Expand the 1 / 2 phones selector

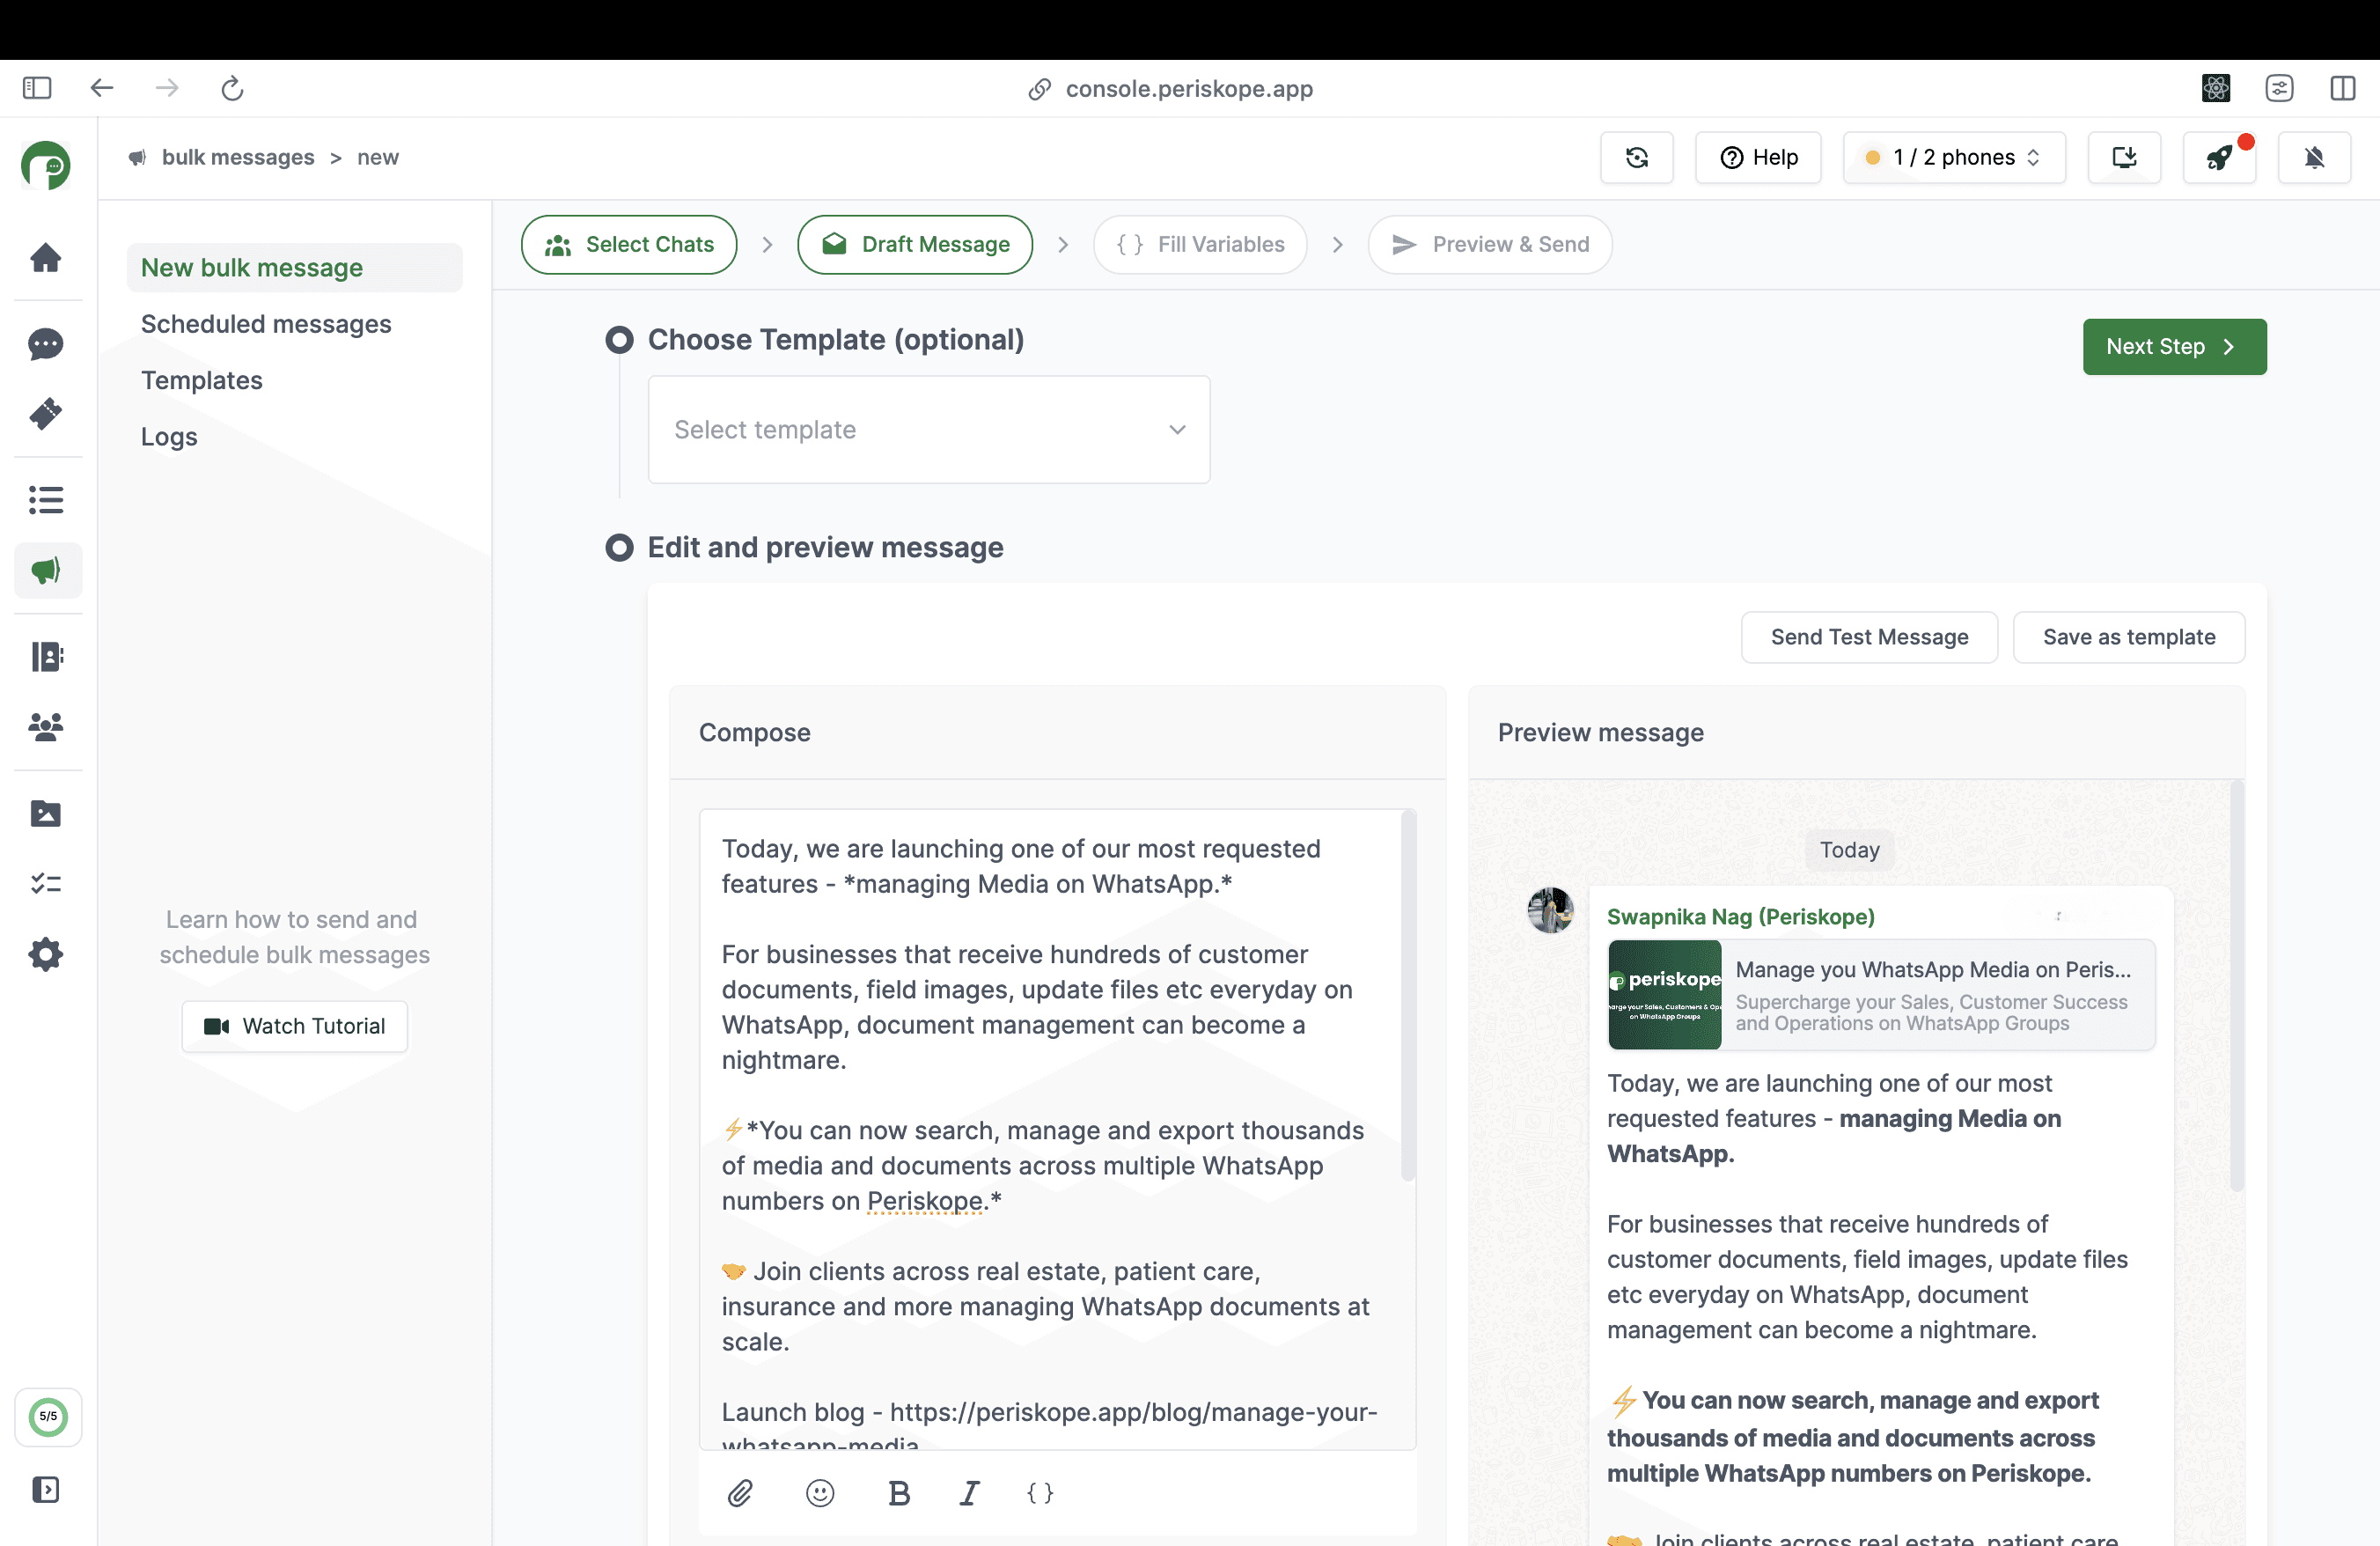click(1954, 157)
